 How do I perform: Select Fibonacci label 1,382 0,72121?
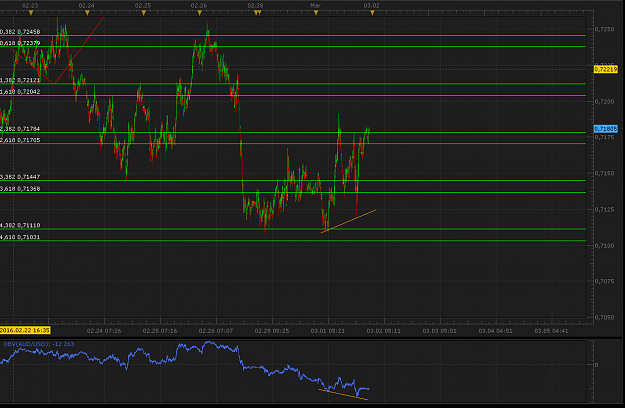20,80
